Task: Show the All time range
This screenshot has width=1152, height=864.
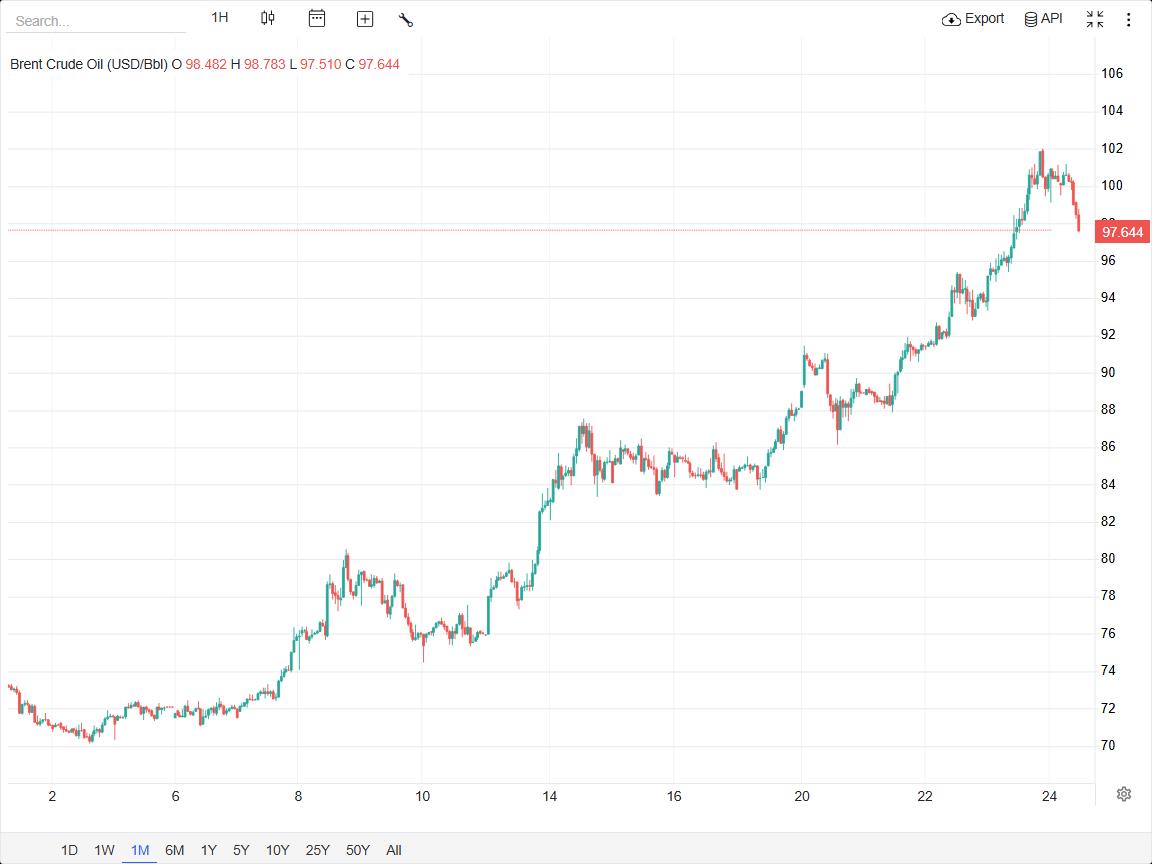Action: tap(394, 850)
